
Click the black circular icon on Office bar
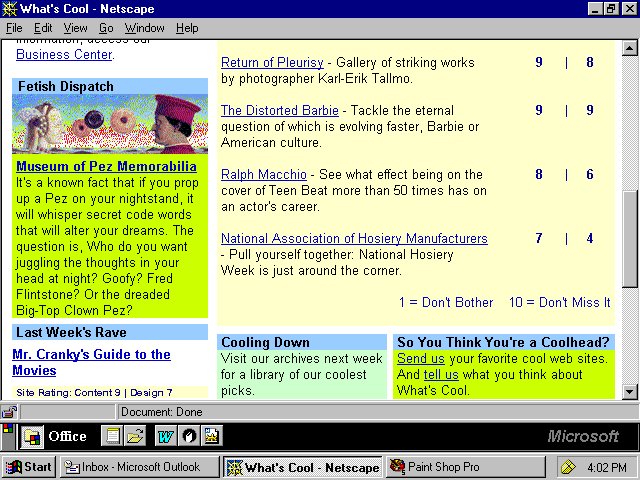click(x=189, y=436)
